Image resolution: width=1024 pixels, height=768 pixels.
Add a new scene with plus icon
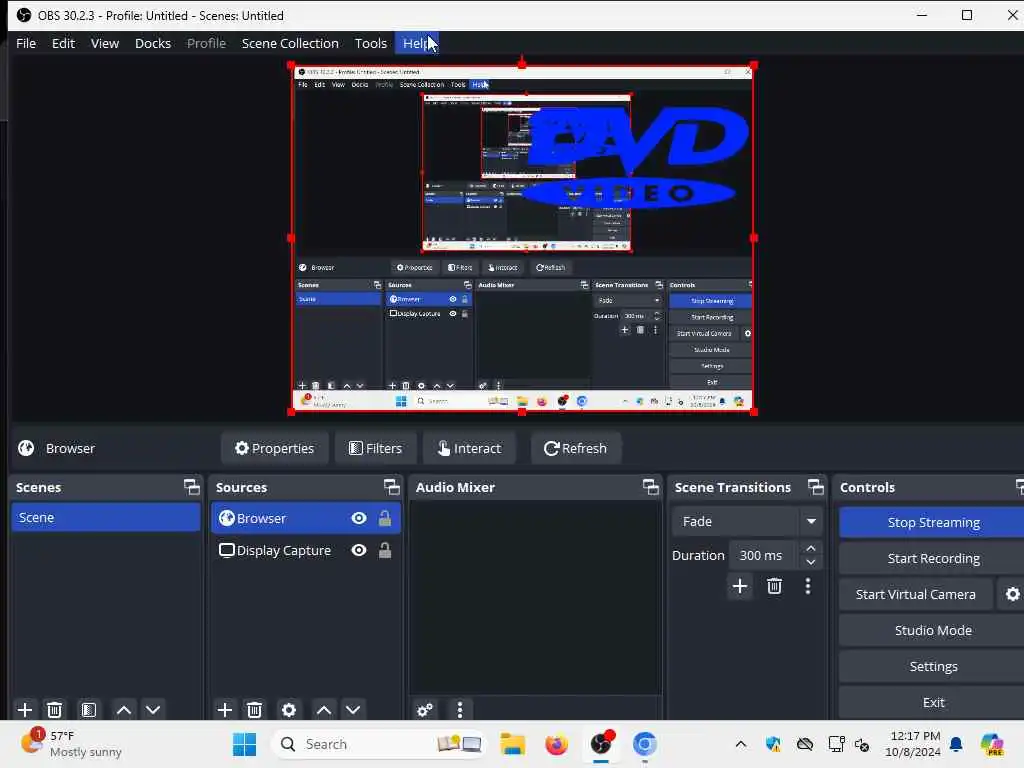point(25,709)
